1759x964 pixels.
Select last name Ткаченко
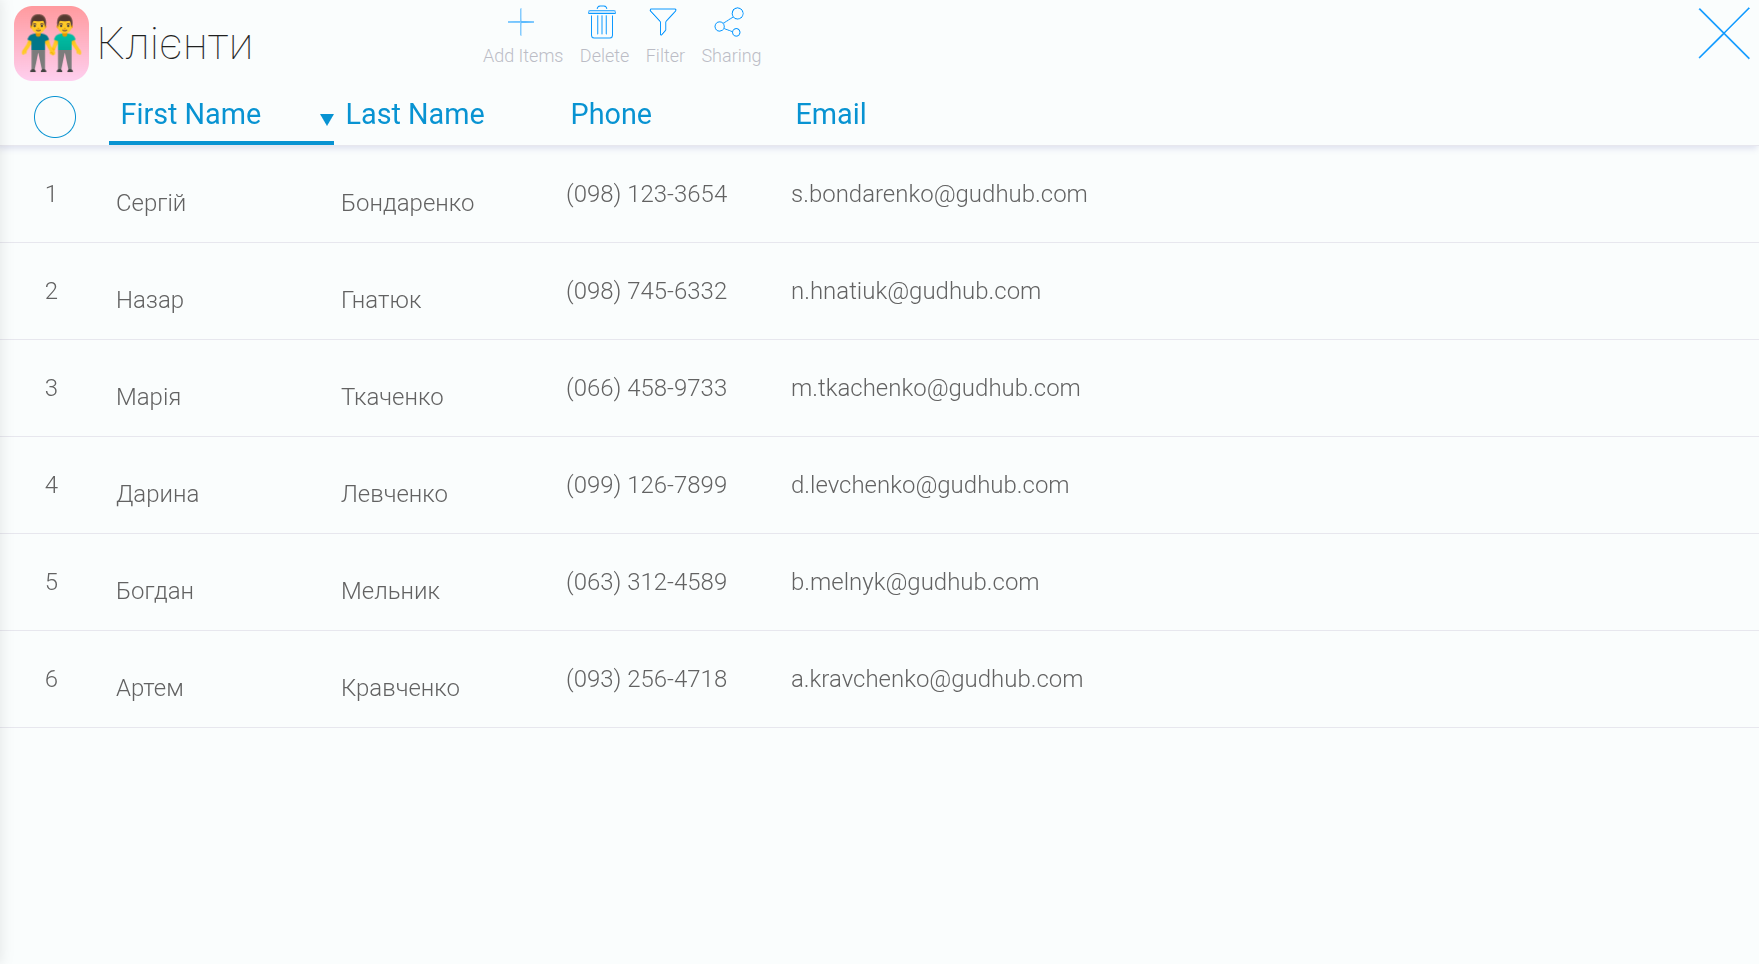point(392,397)
